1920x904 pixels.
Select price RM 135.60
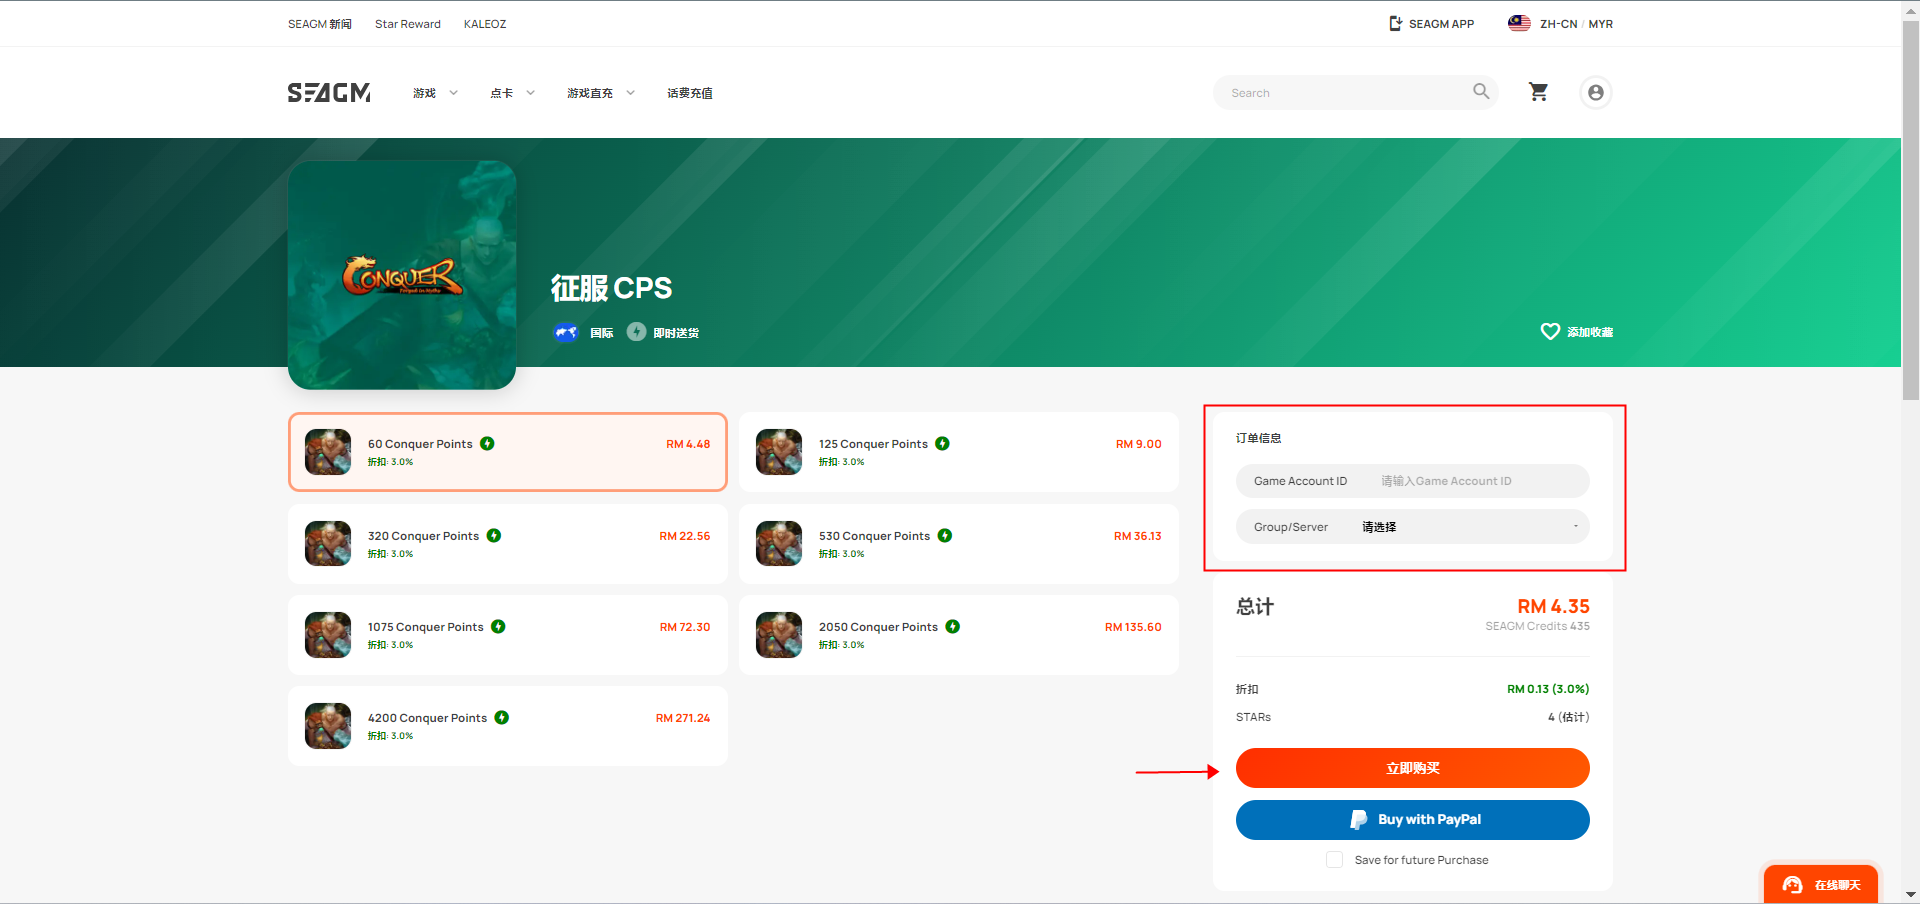pos(1133,627)
